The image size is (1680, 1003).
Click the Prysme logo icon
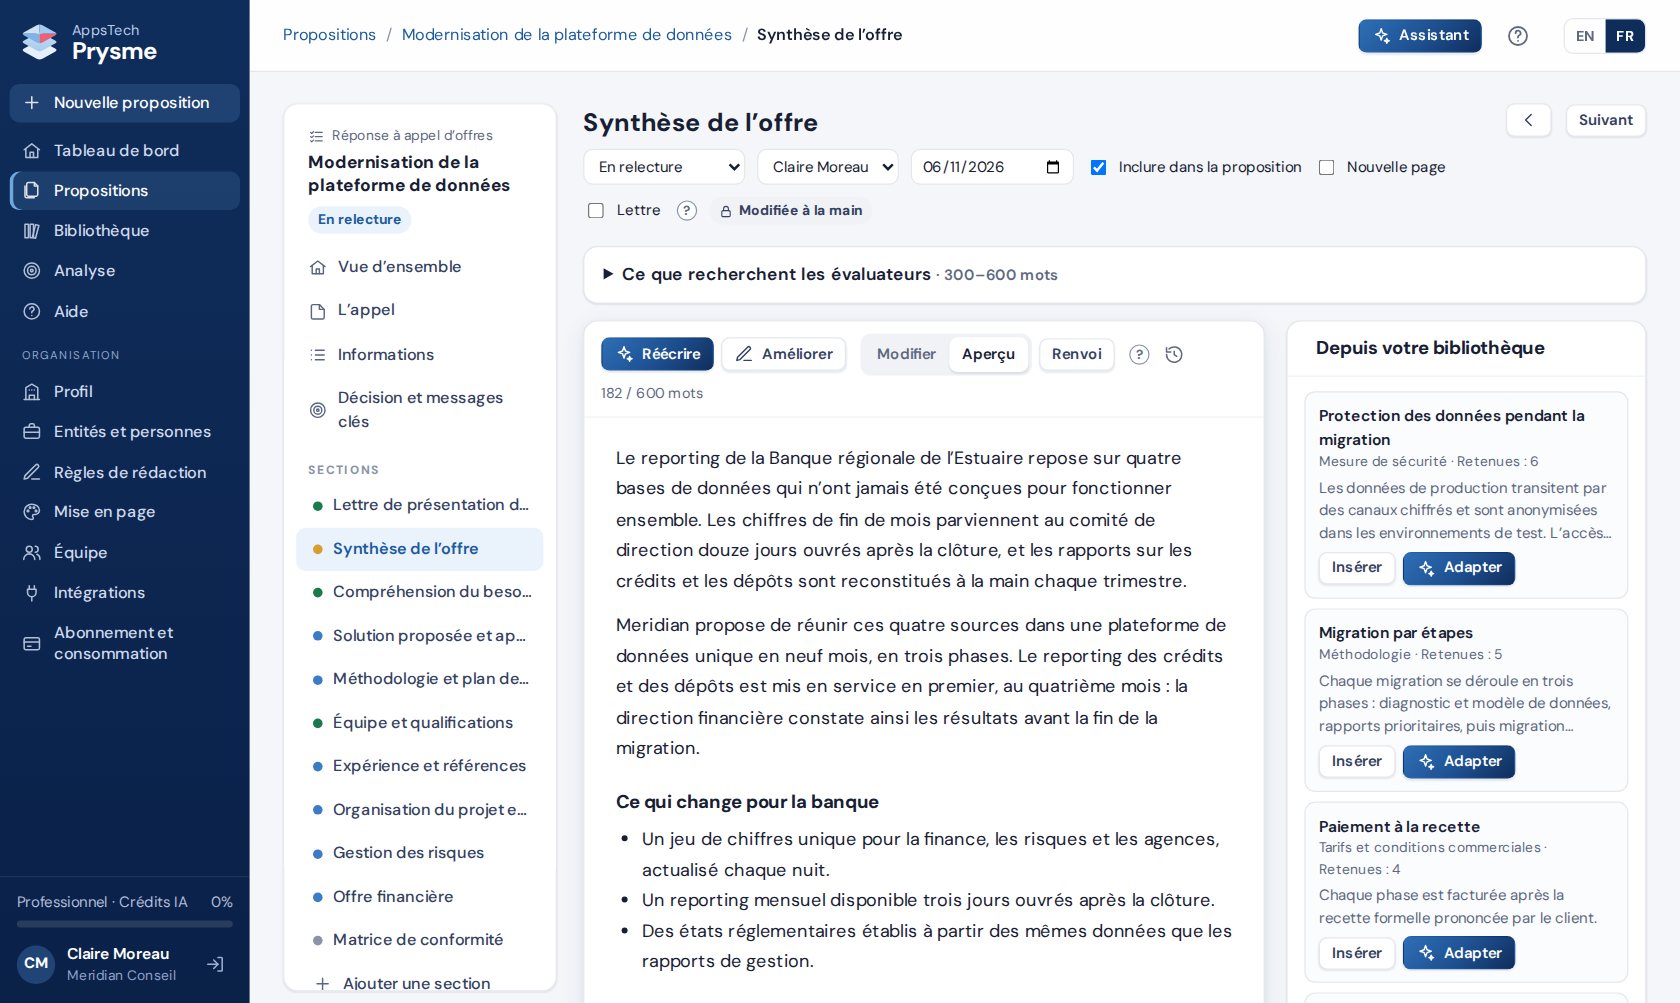coord(40,42)
